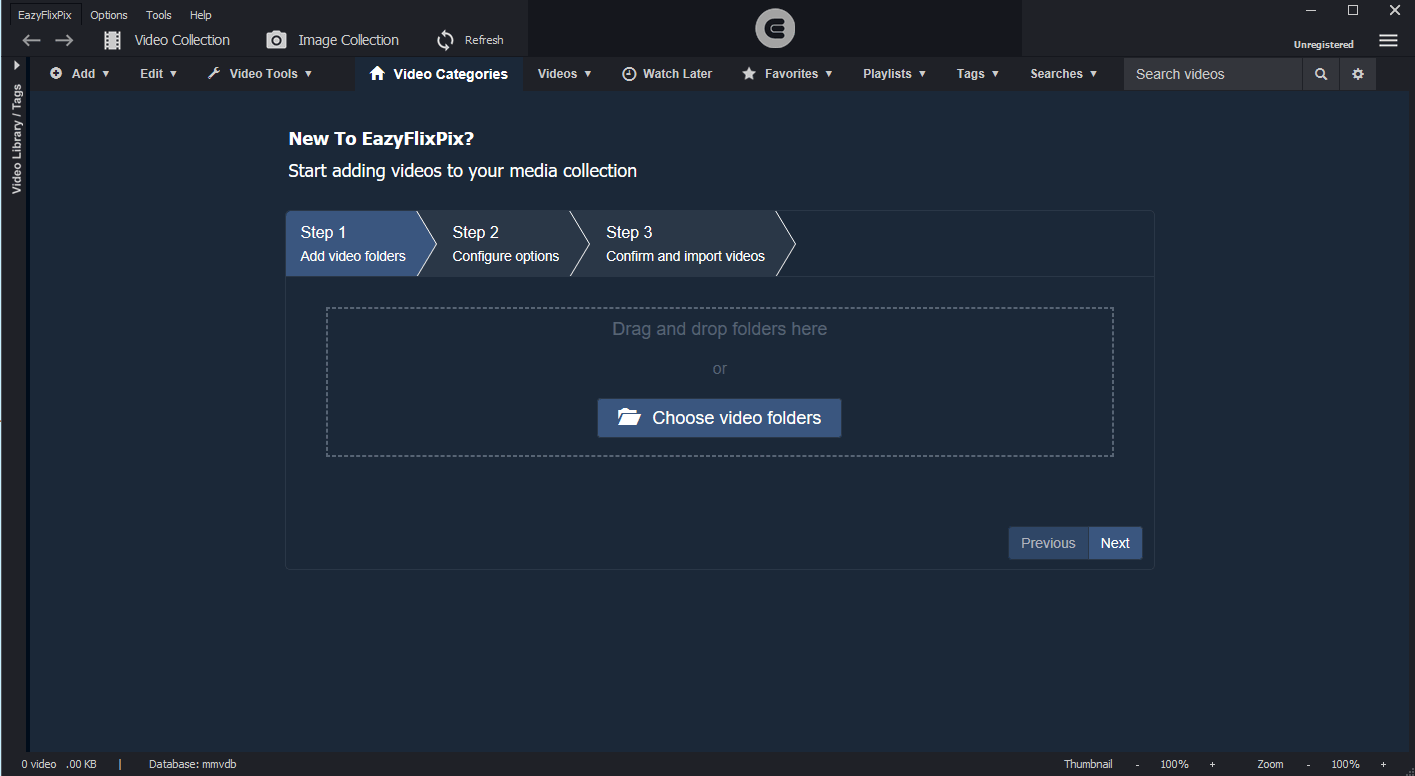
Task: Click Choose video folders button
Action: [719, 418]
